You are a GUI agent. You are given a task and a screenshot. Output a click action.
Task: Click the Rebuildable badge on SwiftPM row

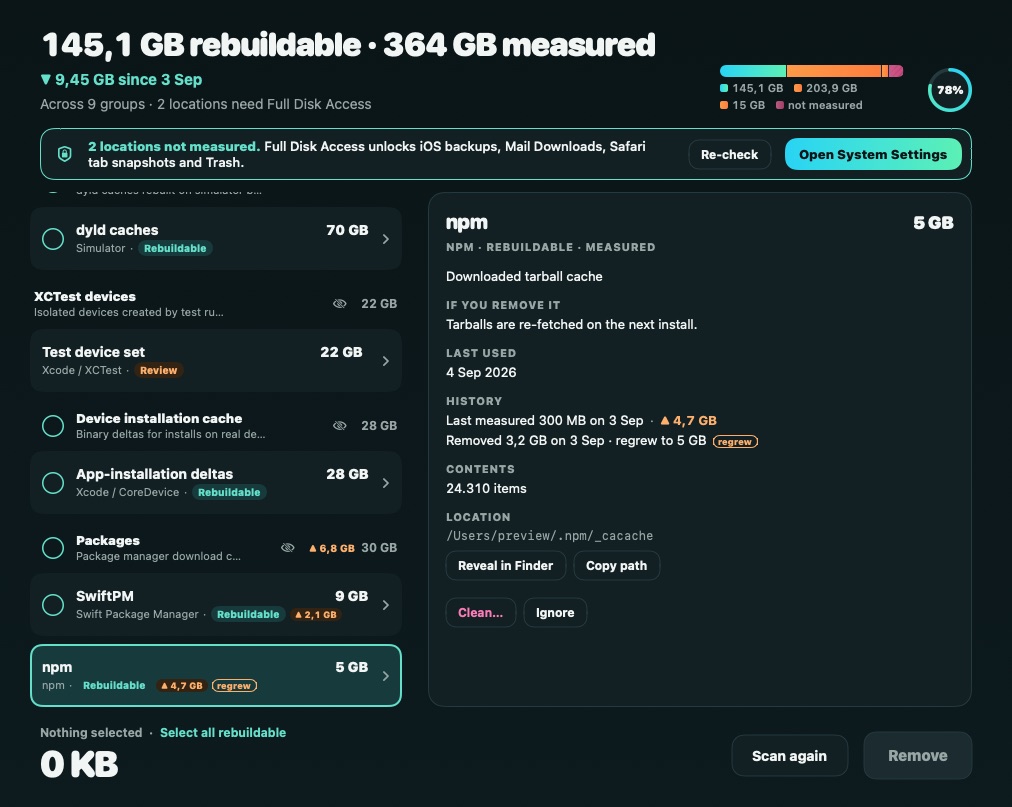[x=248, y=614]
